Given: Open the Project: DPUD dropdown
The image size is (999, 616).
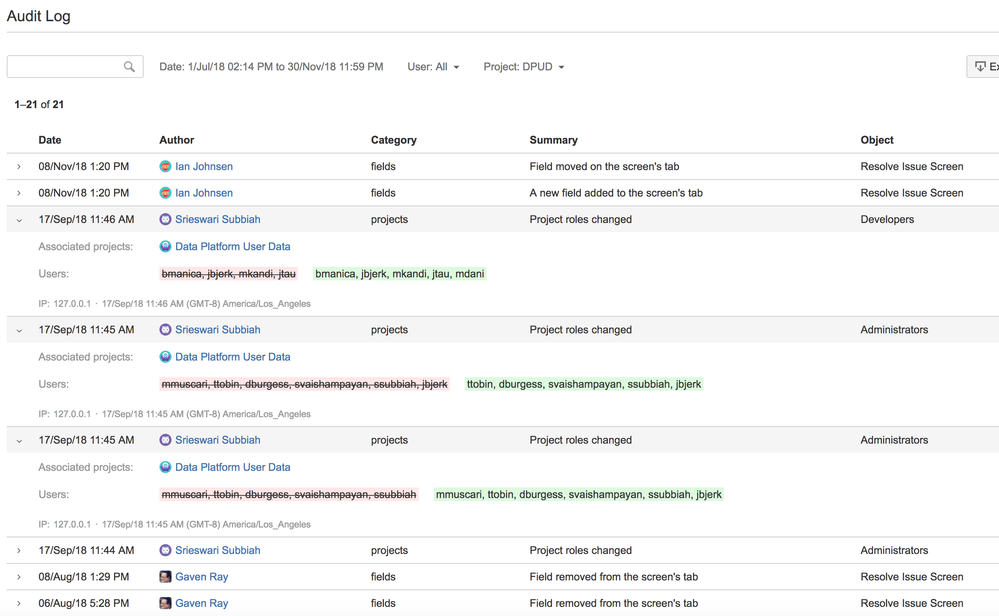Looking at the screenshot, I should click(x=524, y=66).
